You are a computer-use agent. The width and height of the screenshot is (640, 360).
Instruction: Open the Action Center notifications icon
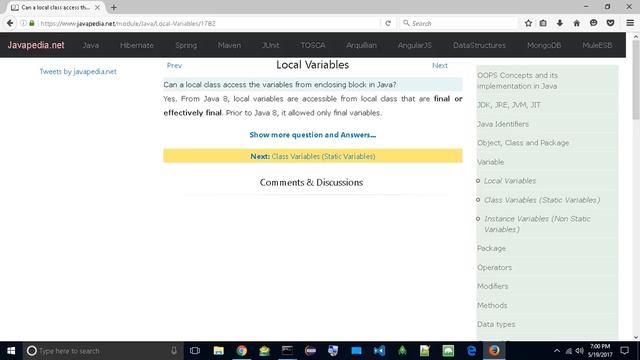[624, 351]
